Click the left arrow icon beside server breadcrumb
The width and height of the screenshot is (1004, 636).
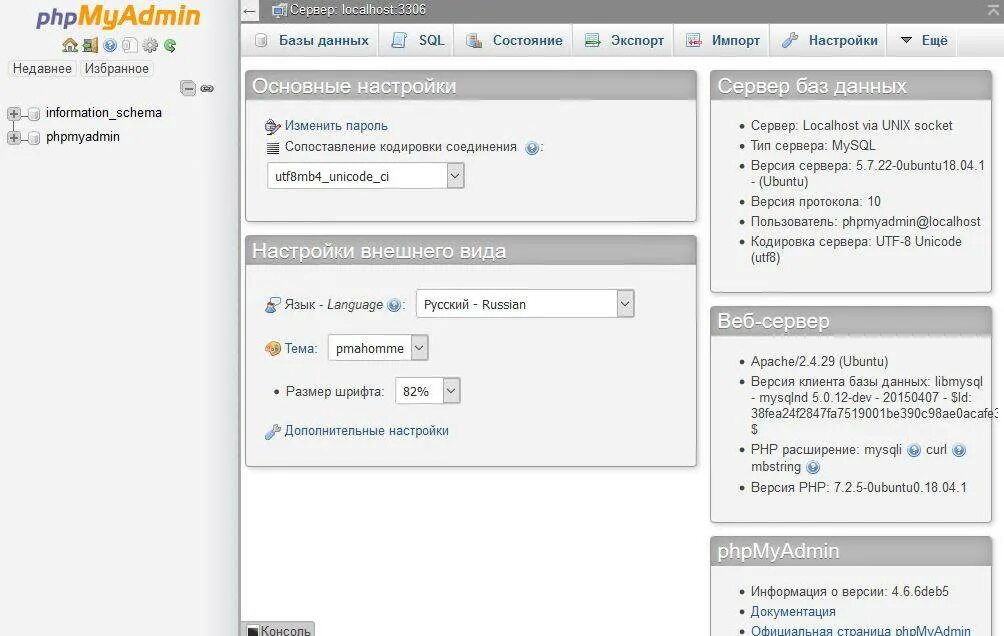coord(250,10)
